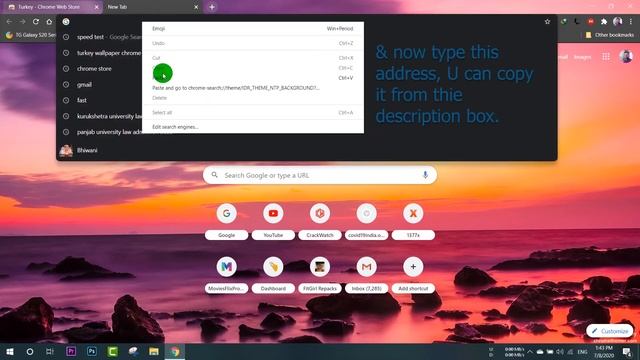Open the Gmail Inbox shortcut tile
This screenshot has width=640, height=360.
367,276
